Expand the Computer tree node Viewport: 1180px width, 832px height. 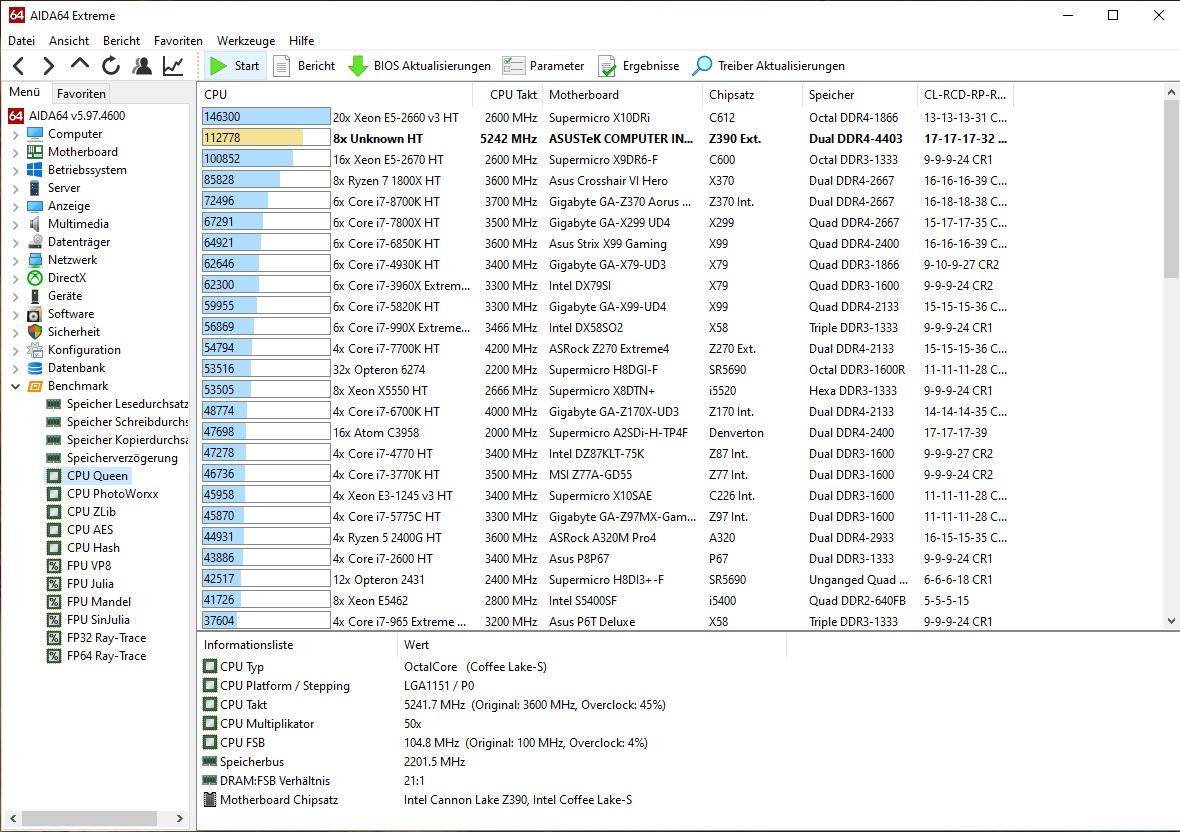[x=16, y=134]
